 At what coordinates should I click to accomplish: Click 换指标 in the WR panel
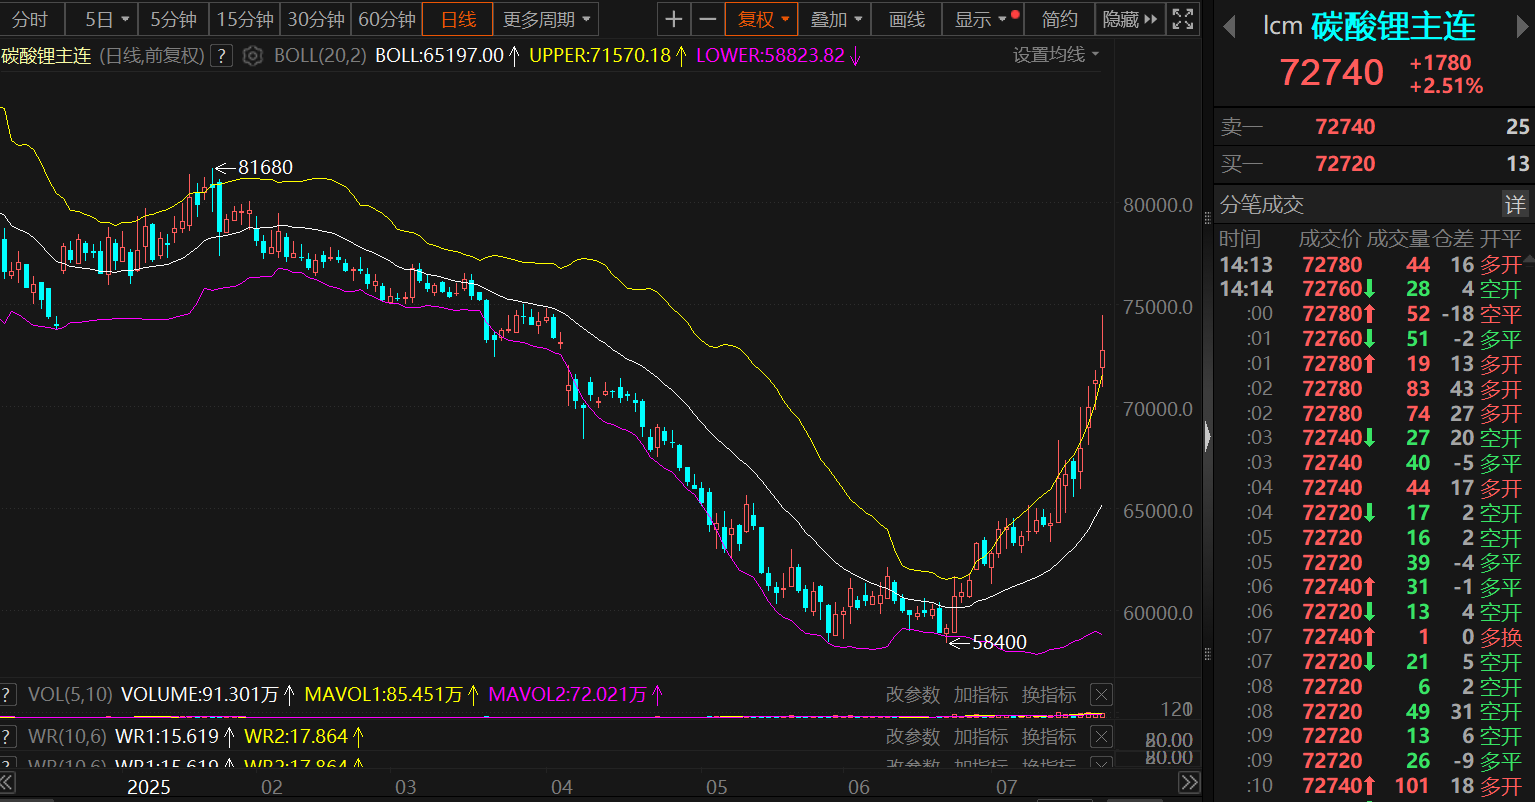(1048, 737)
